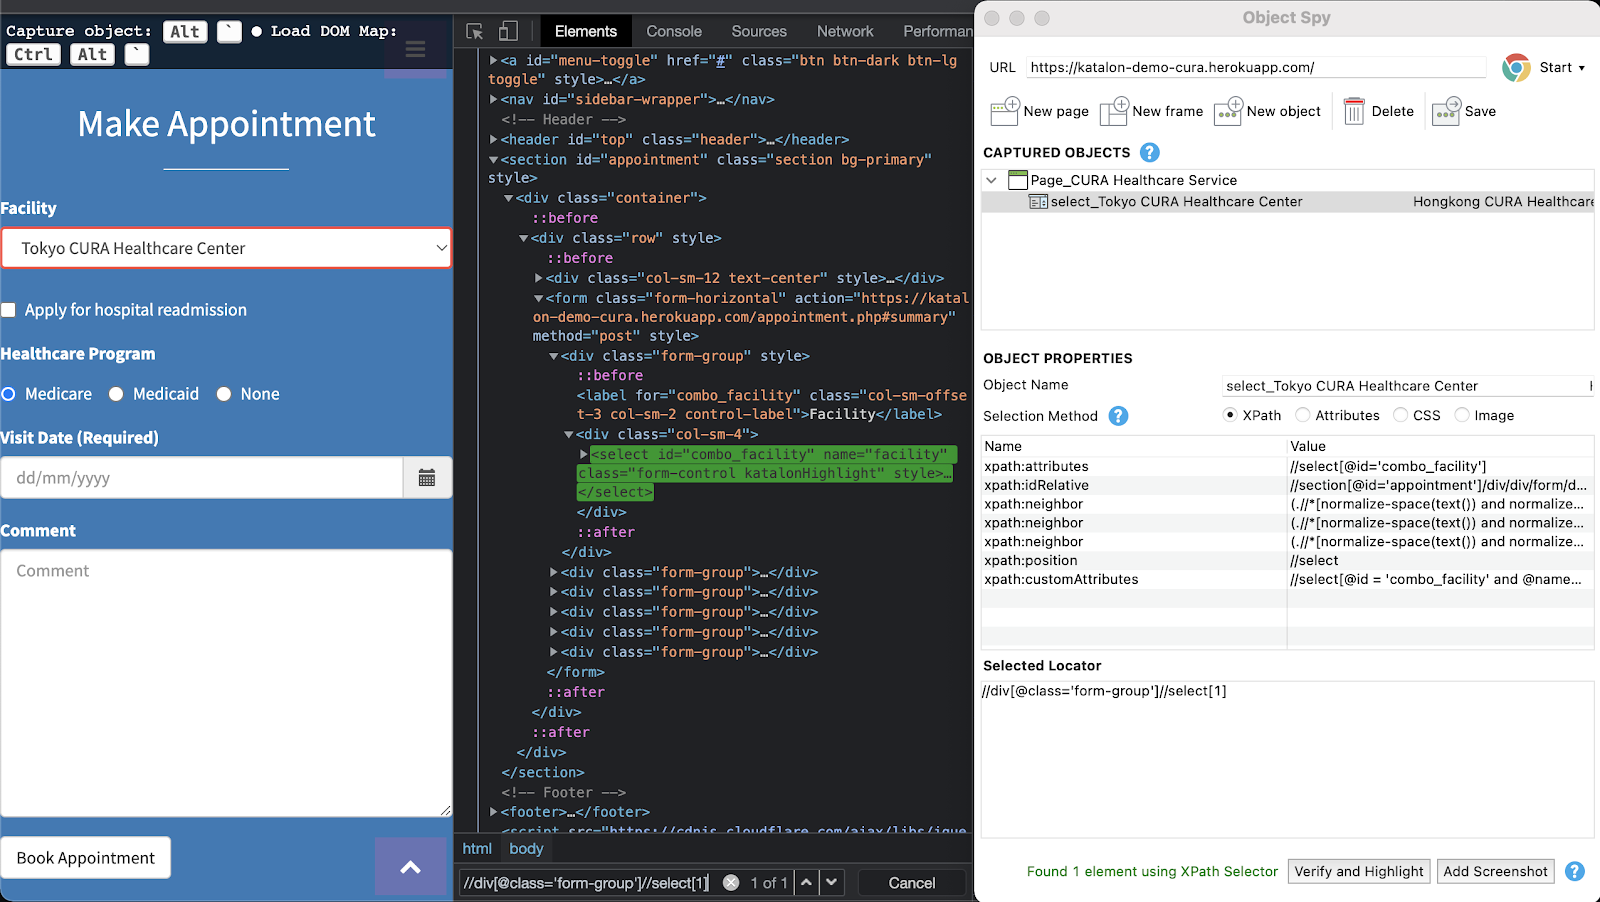Switch to the Network tab

845,31
